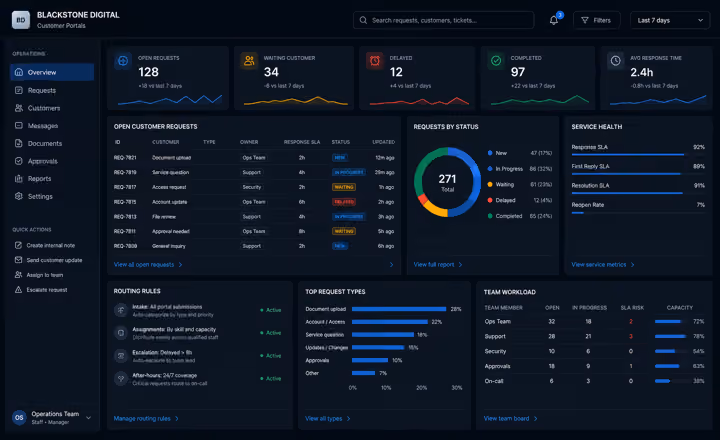Click View all types link
Image resolution: width=720 pixels, height=440 pixels.
327,418
